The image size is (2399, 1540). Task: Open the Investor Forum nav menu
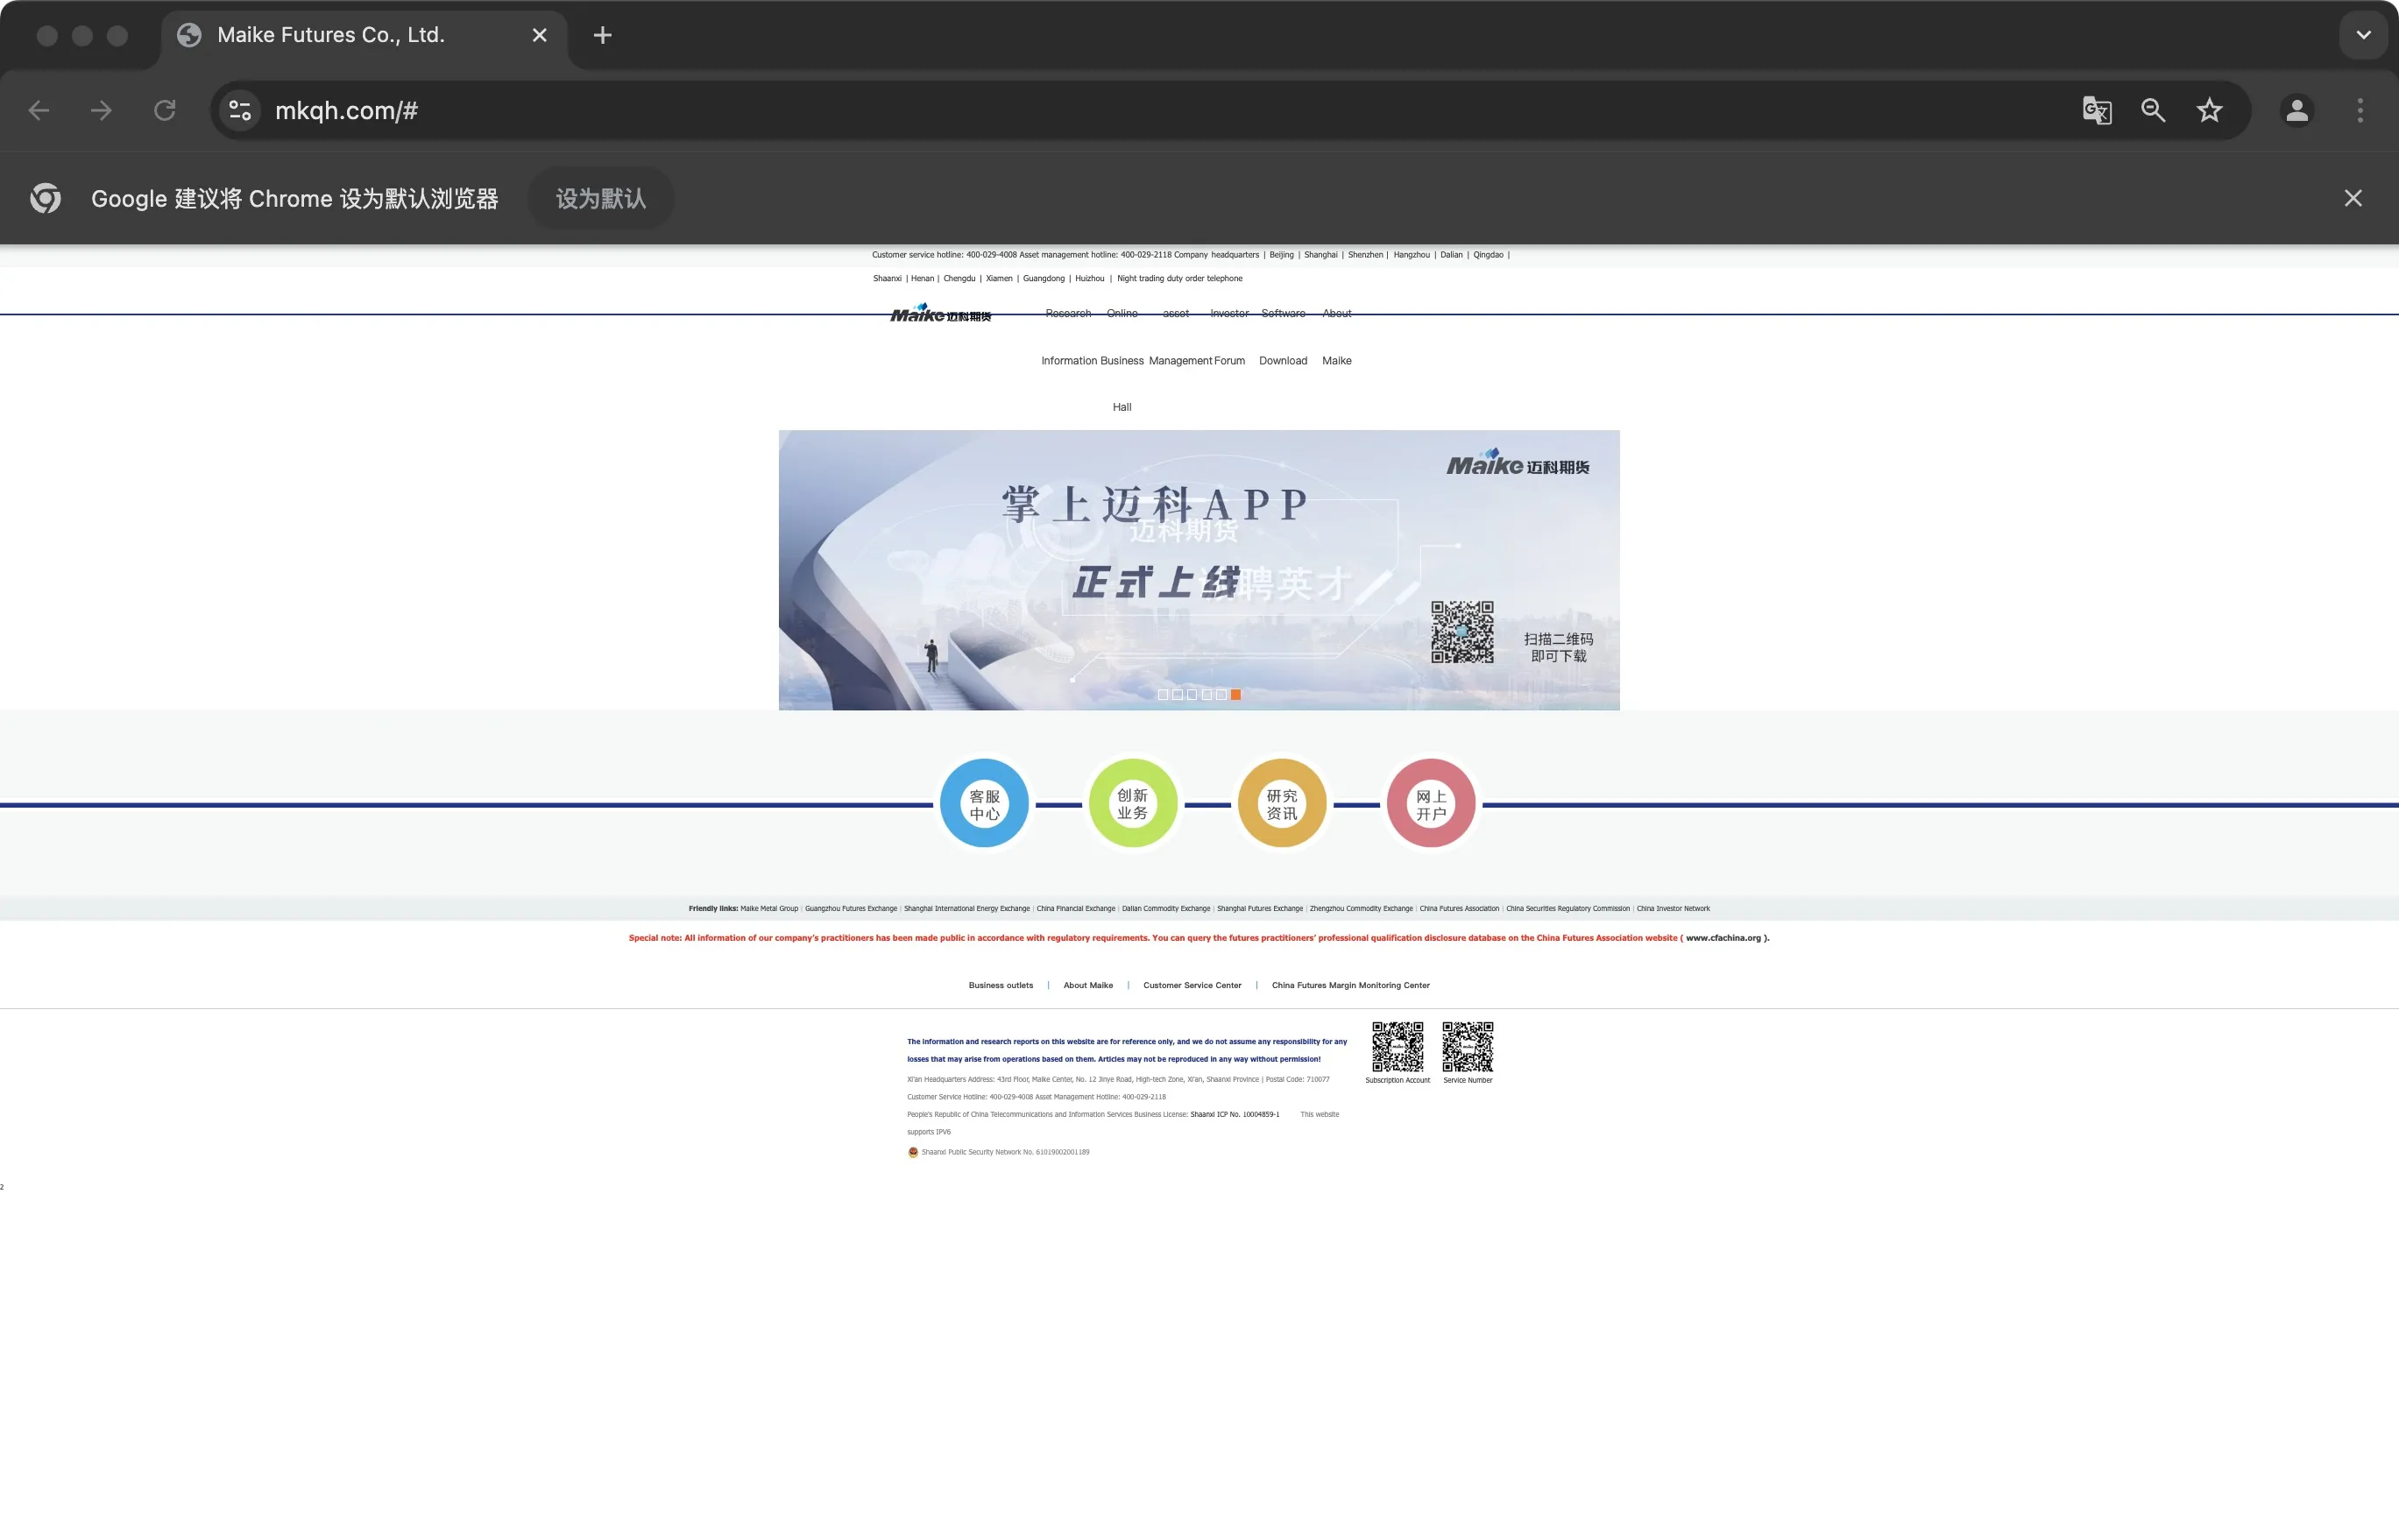pos(1229,337)
